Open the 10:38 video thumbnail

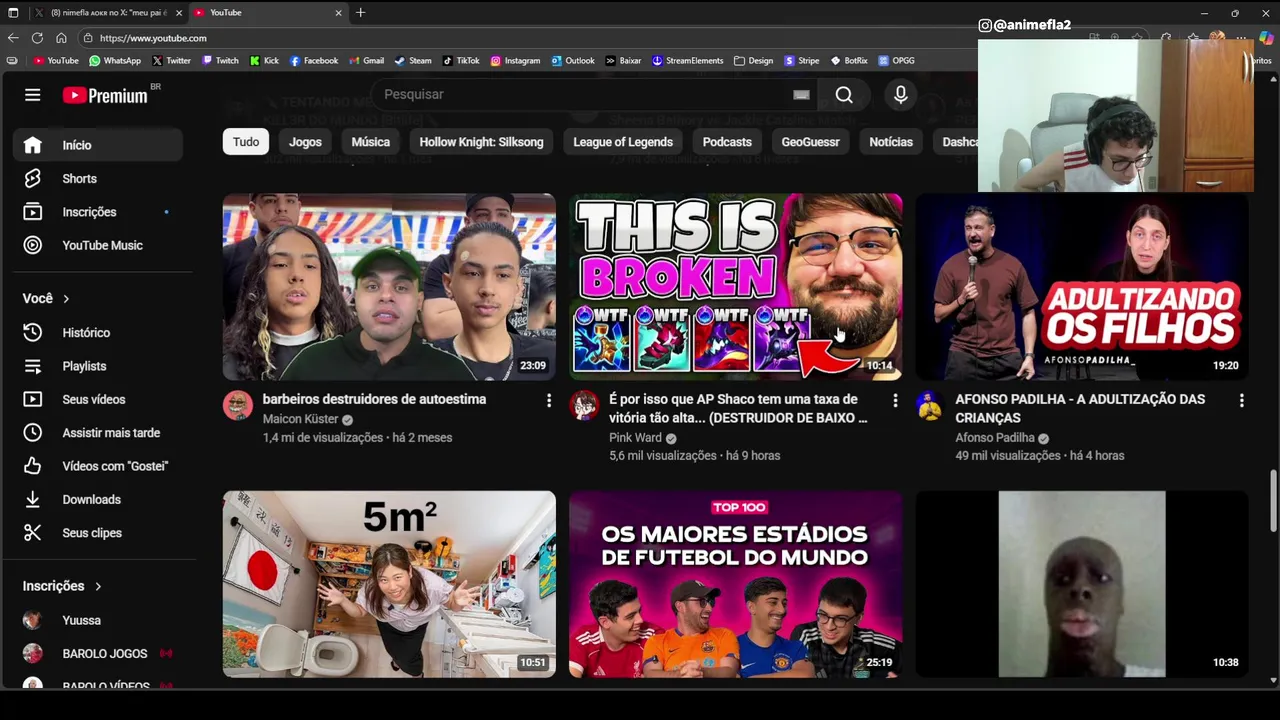tap(1082, 584)
